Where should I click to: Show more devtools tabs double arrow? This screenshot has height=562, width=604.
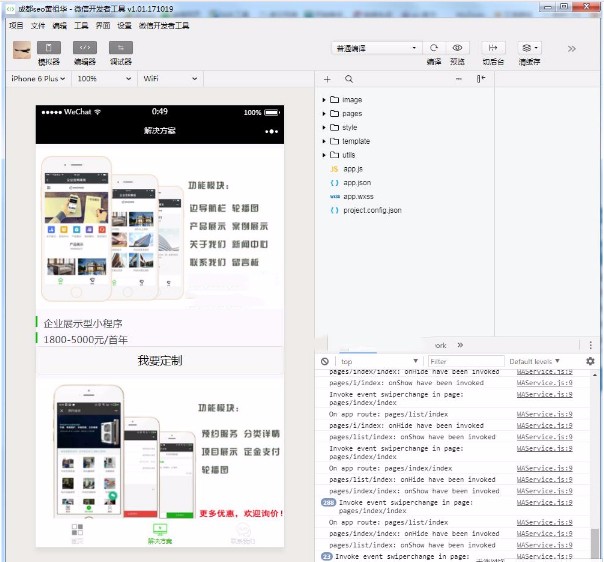coord(460,345)
